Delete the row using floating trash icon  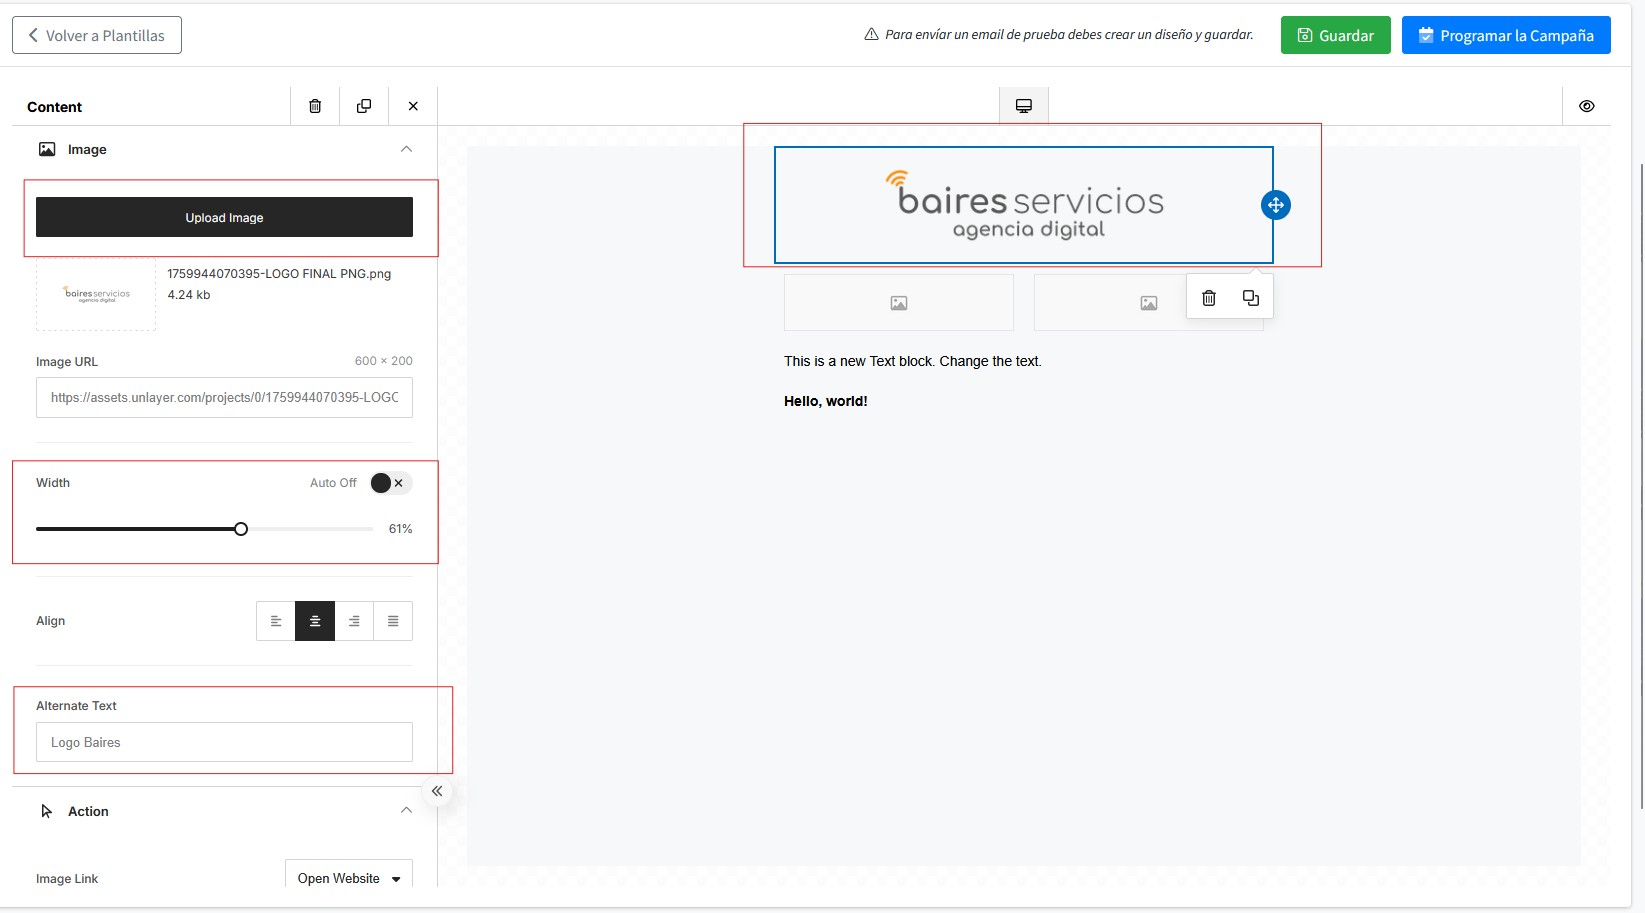pyautogui.click(x=1208, y=298)
